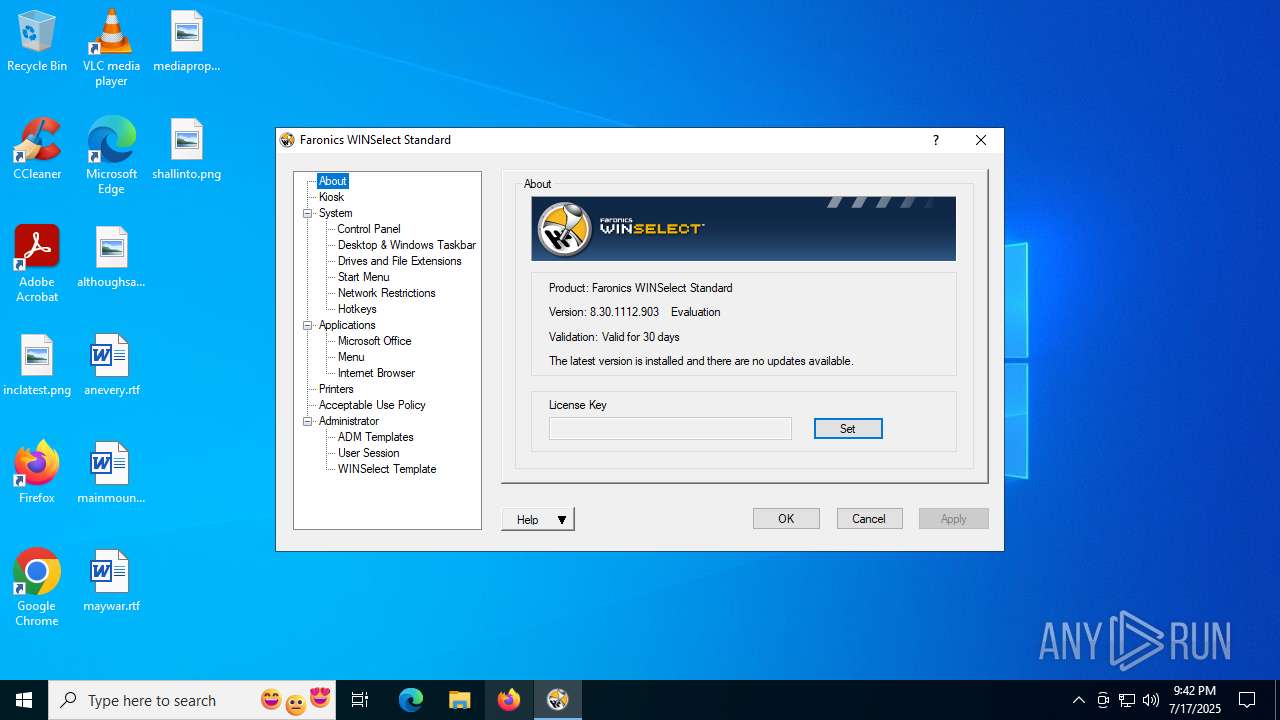Open the Recycle Bin desktop icon
This screenshot has height=720, width=1280.
tap(37, 42)
